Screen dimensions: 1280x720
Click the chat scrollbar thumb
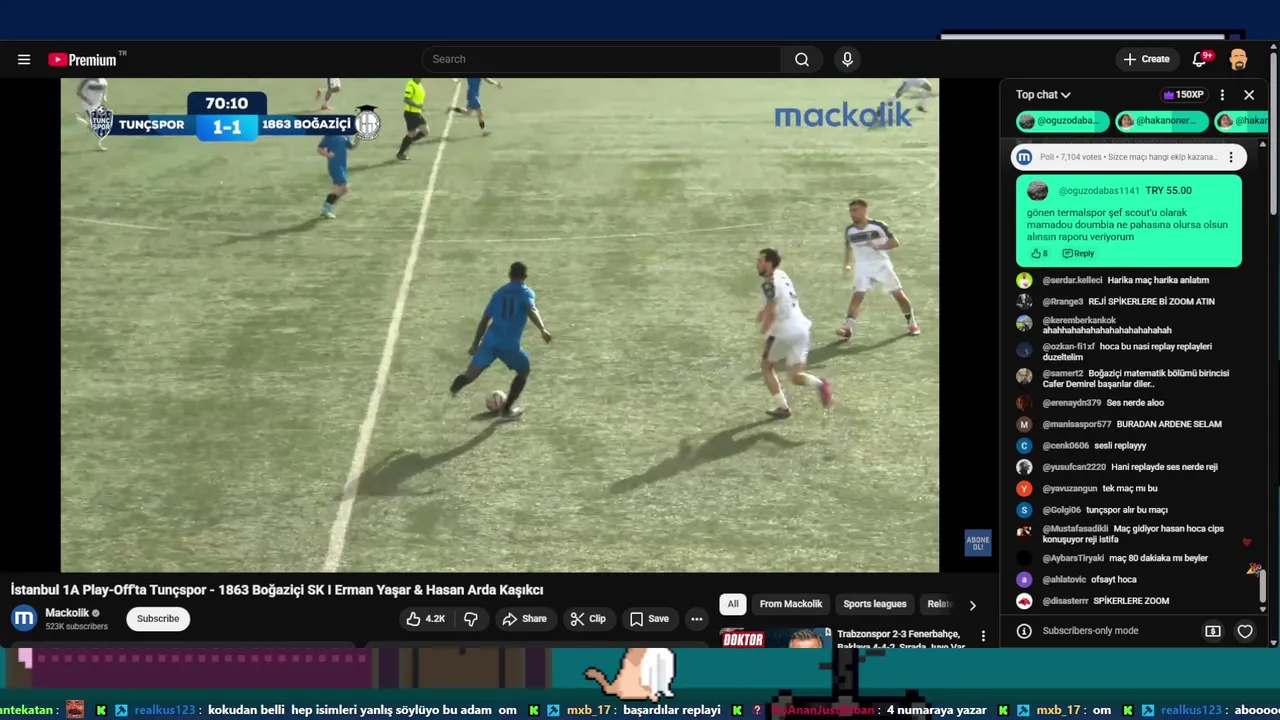tap(1263, 586)
